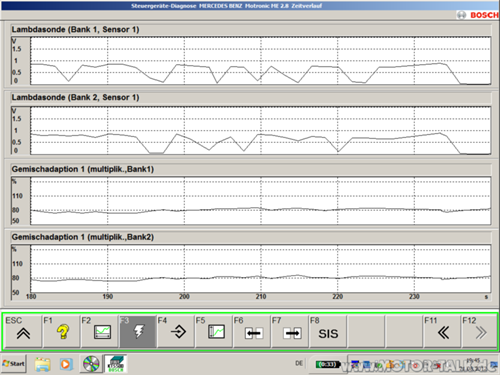The width and height of the screenshot is (500, 375).
Task: Open the disc icon in taskbar
Action: pos(91,364)
